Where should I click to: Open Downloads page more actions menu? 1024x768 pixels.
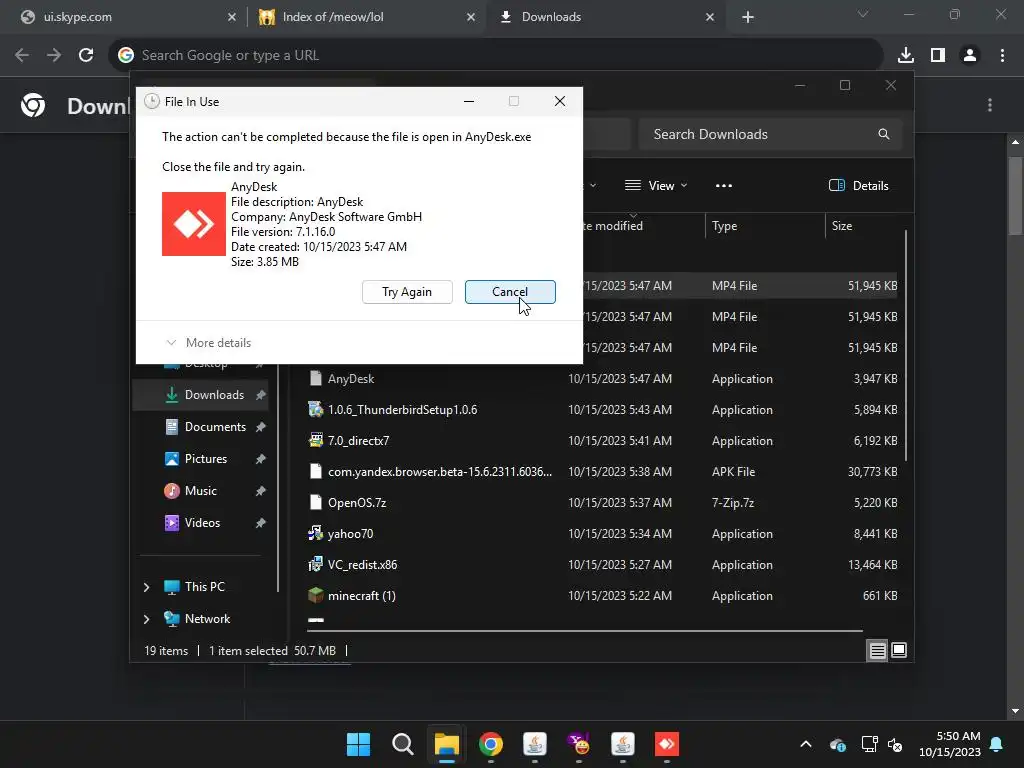point(990,105)
